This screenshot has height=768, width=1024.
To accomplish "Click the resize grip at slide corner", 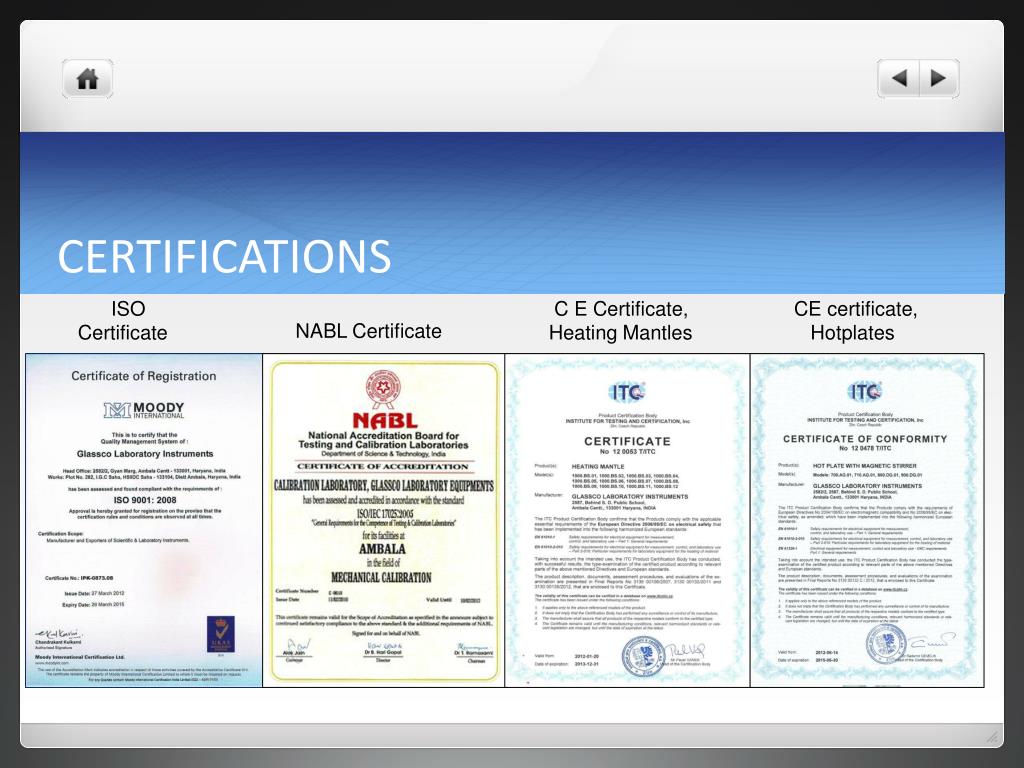I will (x=993, y=737).
